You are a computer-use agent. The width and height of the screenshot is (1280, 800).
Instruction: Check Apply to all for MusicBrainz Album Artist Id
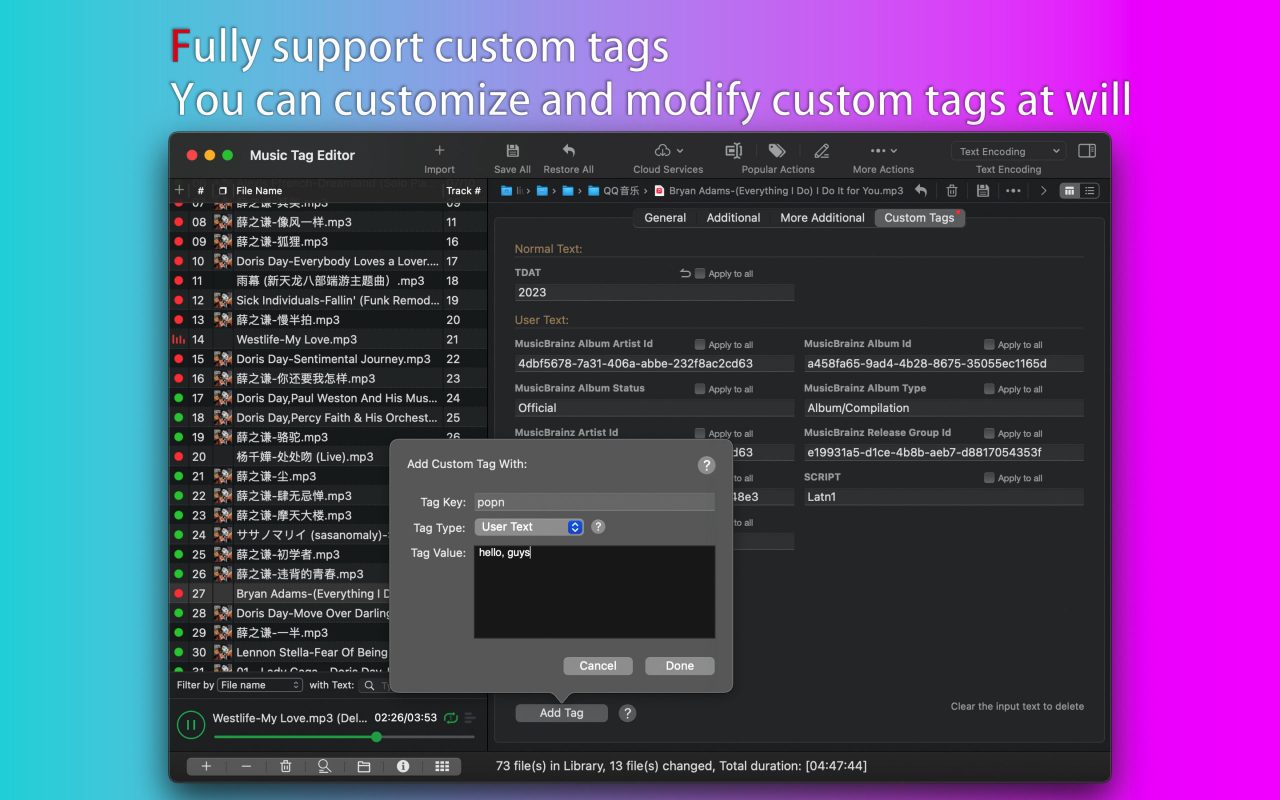tap(700, 344)
